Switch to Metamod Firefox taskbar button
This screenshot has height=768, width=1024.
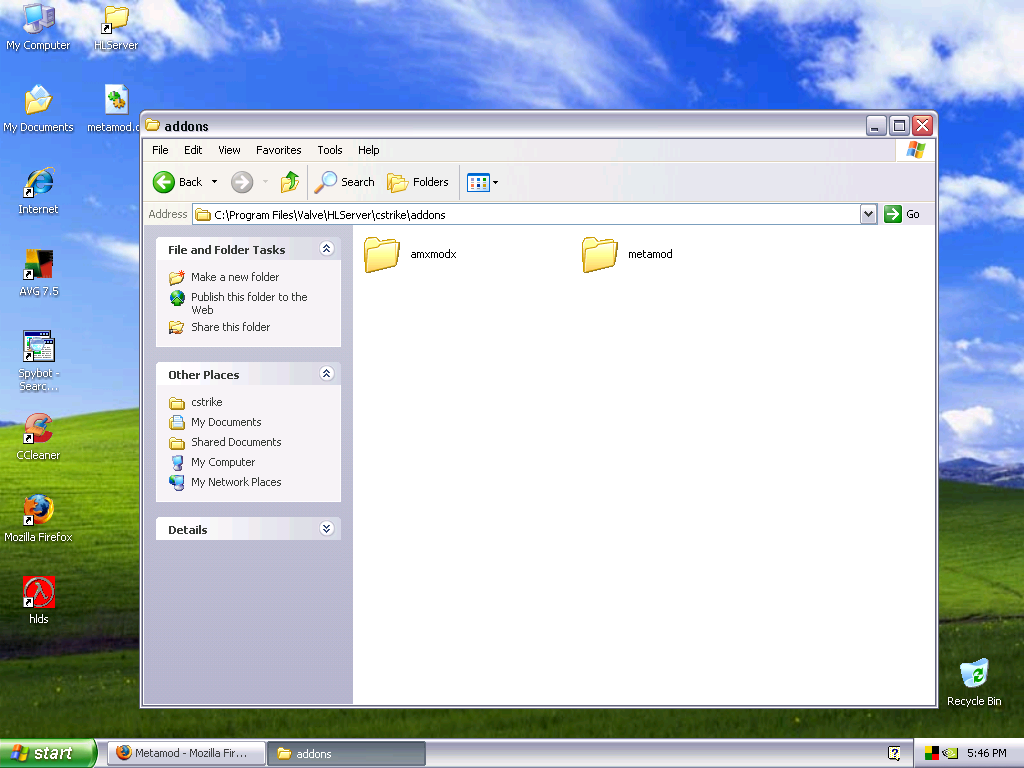pyautogui.click(x=185, y=753)
